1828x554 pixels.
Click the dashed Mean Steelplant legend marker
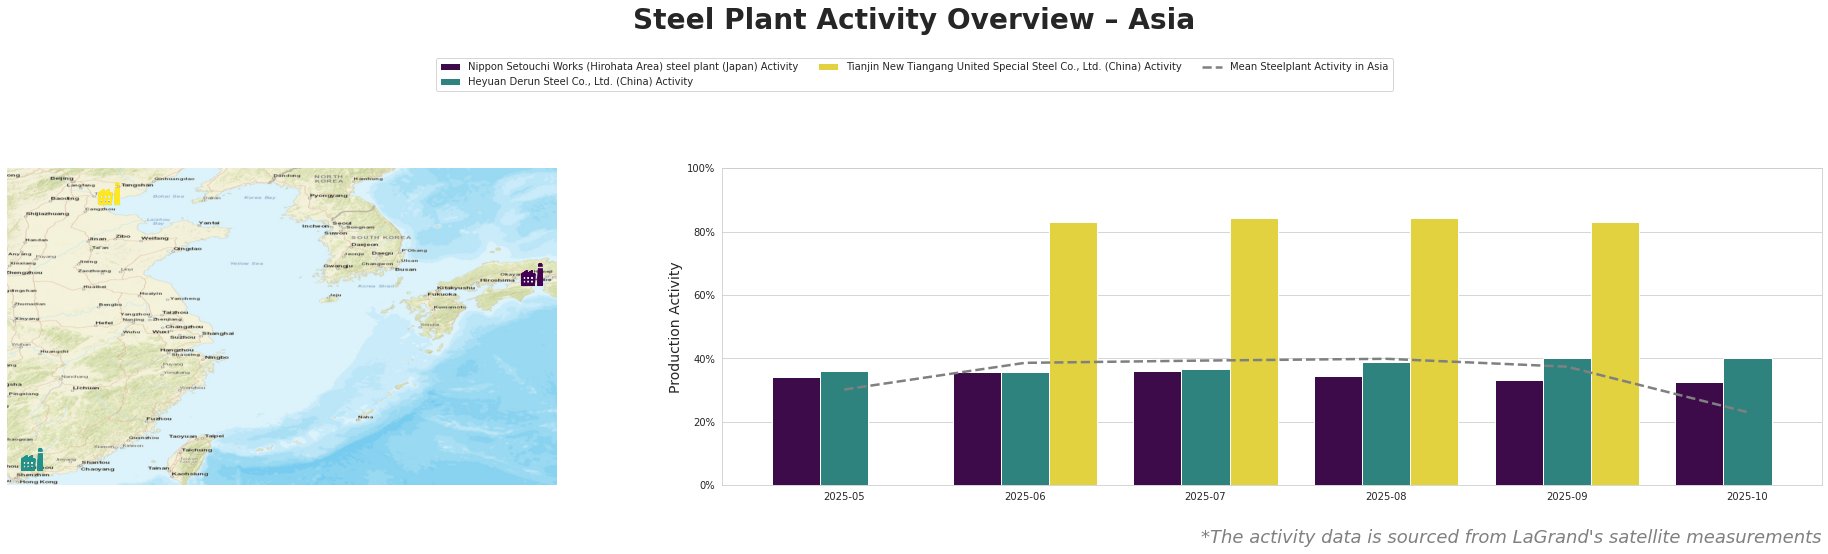(x=1211, y=67)
